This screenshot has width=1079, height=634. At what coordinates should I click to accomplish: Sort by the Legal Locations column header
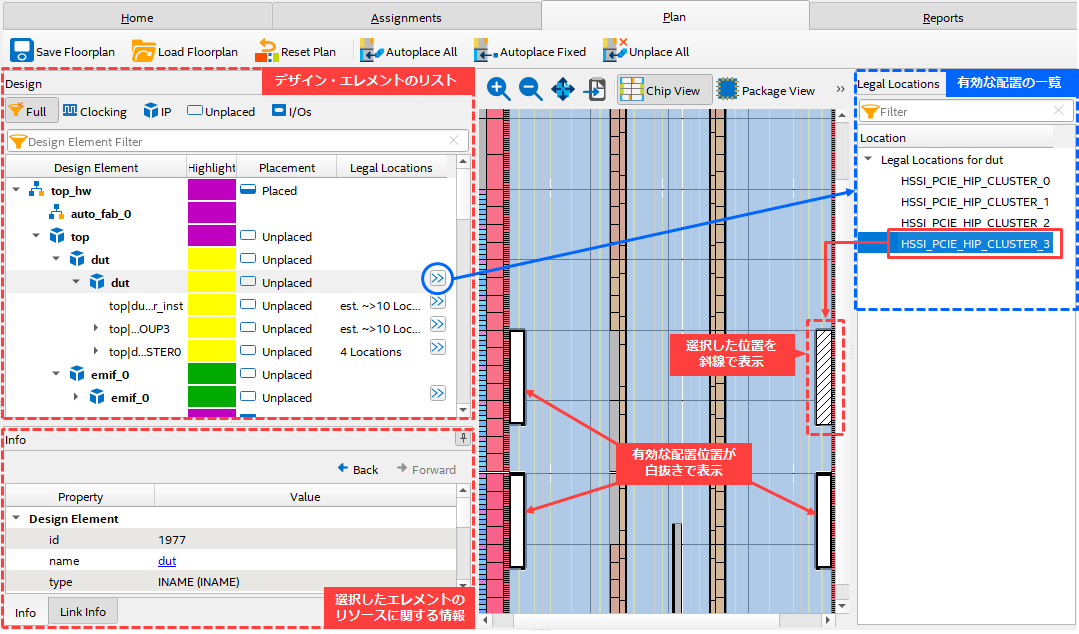(x=391, y=167)
